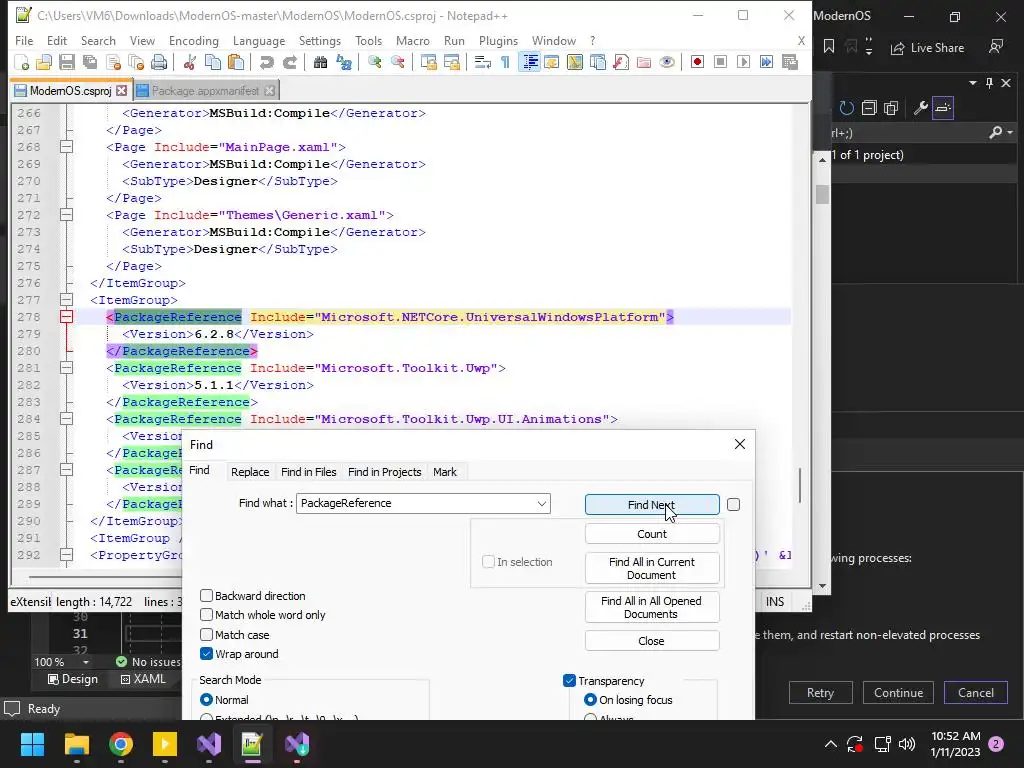Collapse fold at line 281
Viewport: 1024px width, 768px height.
click(67, 368)
